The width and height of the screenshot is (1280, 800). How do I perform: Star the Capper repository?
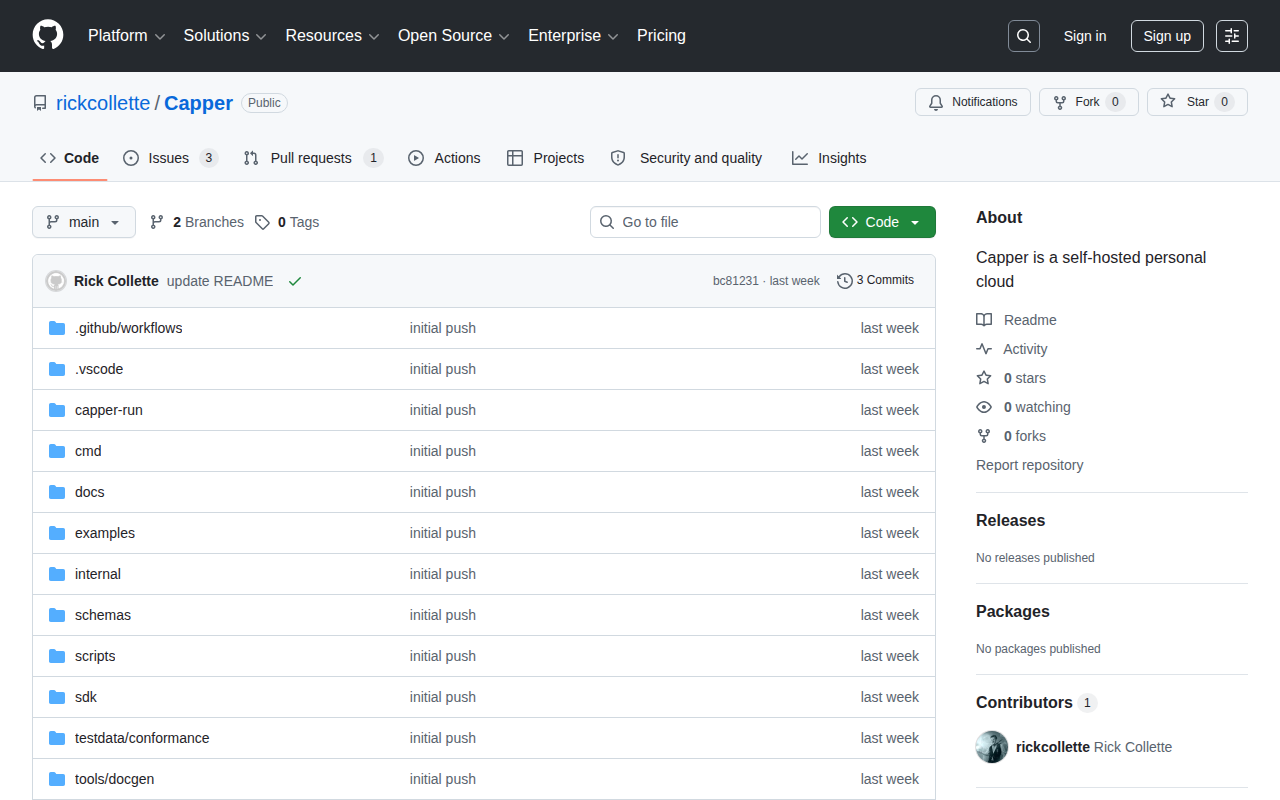pyautogui.click(x=1197, y=102)
